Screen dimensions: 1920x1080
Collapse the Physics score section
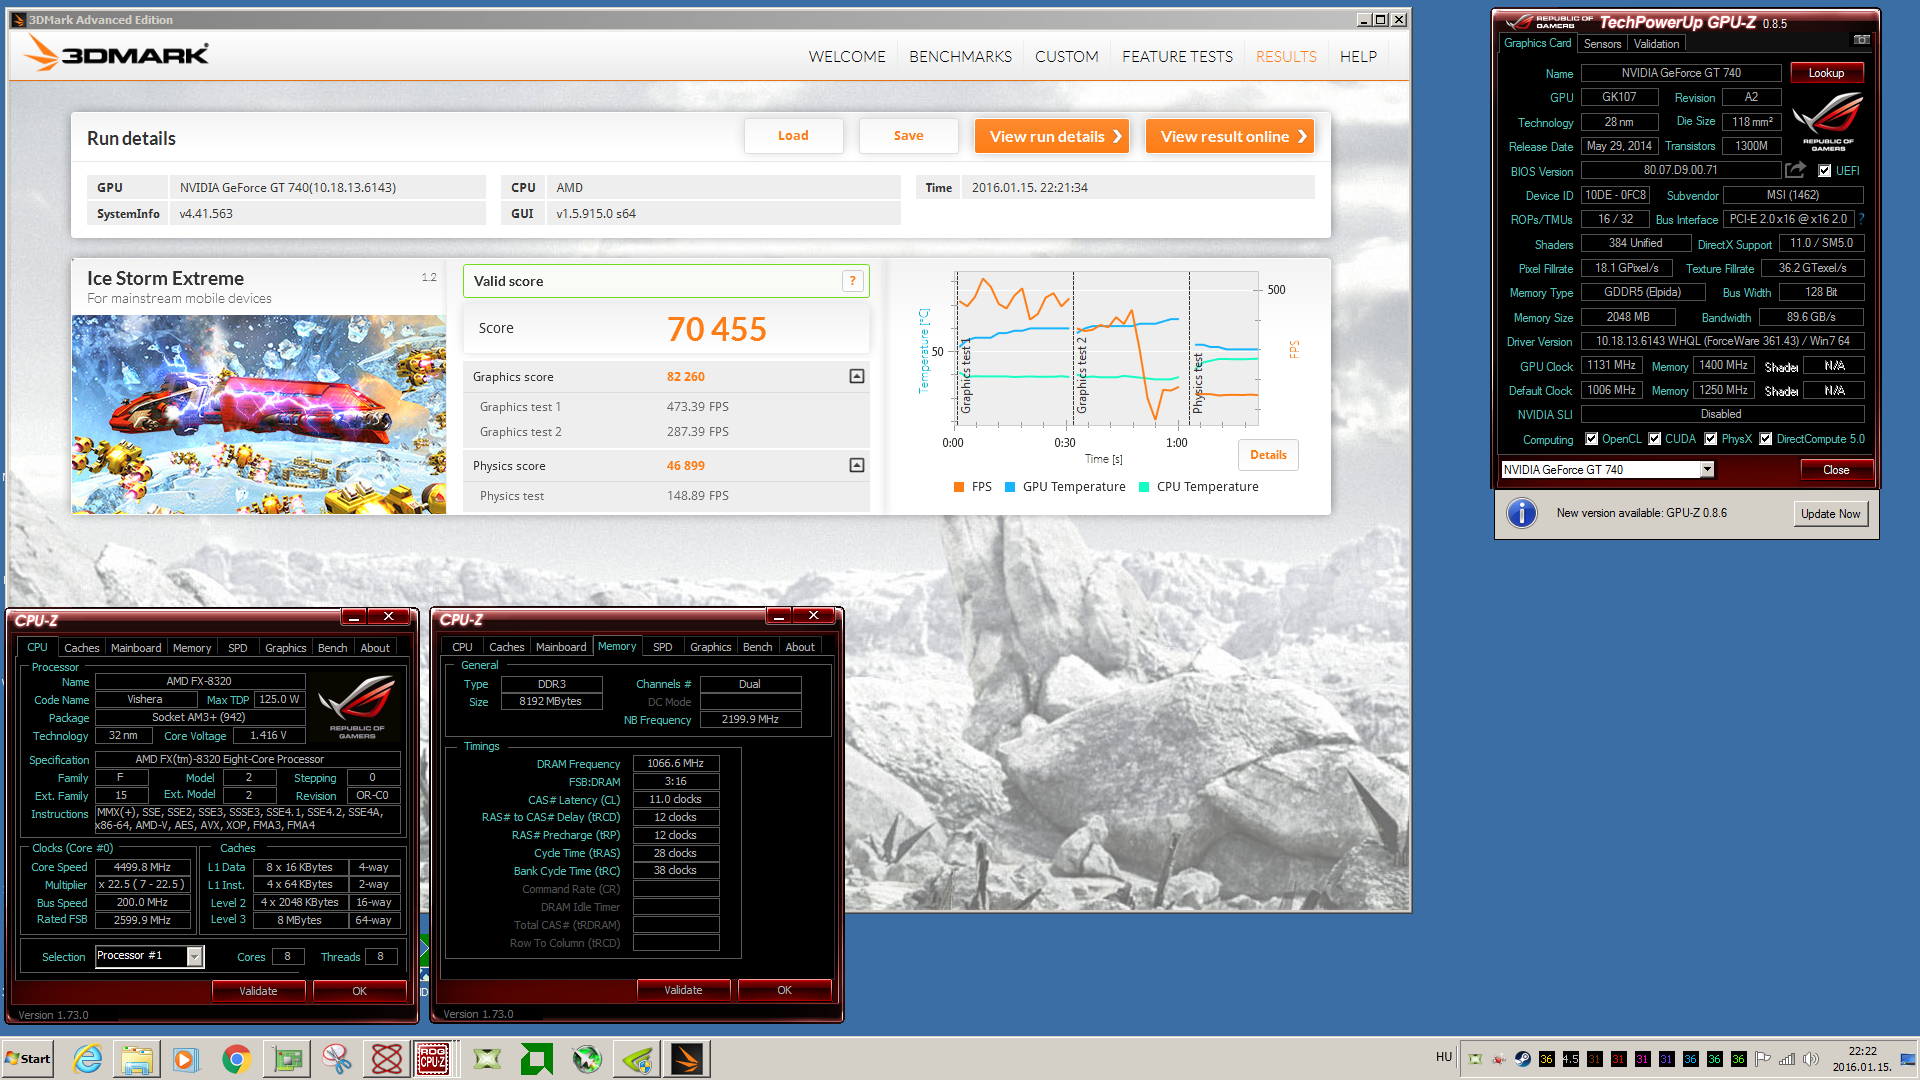pos(857,465)
